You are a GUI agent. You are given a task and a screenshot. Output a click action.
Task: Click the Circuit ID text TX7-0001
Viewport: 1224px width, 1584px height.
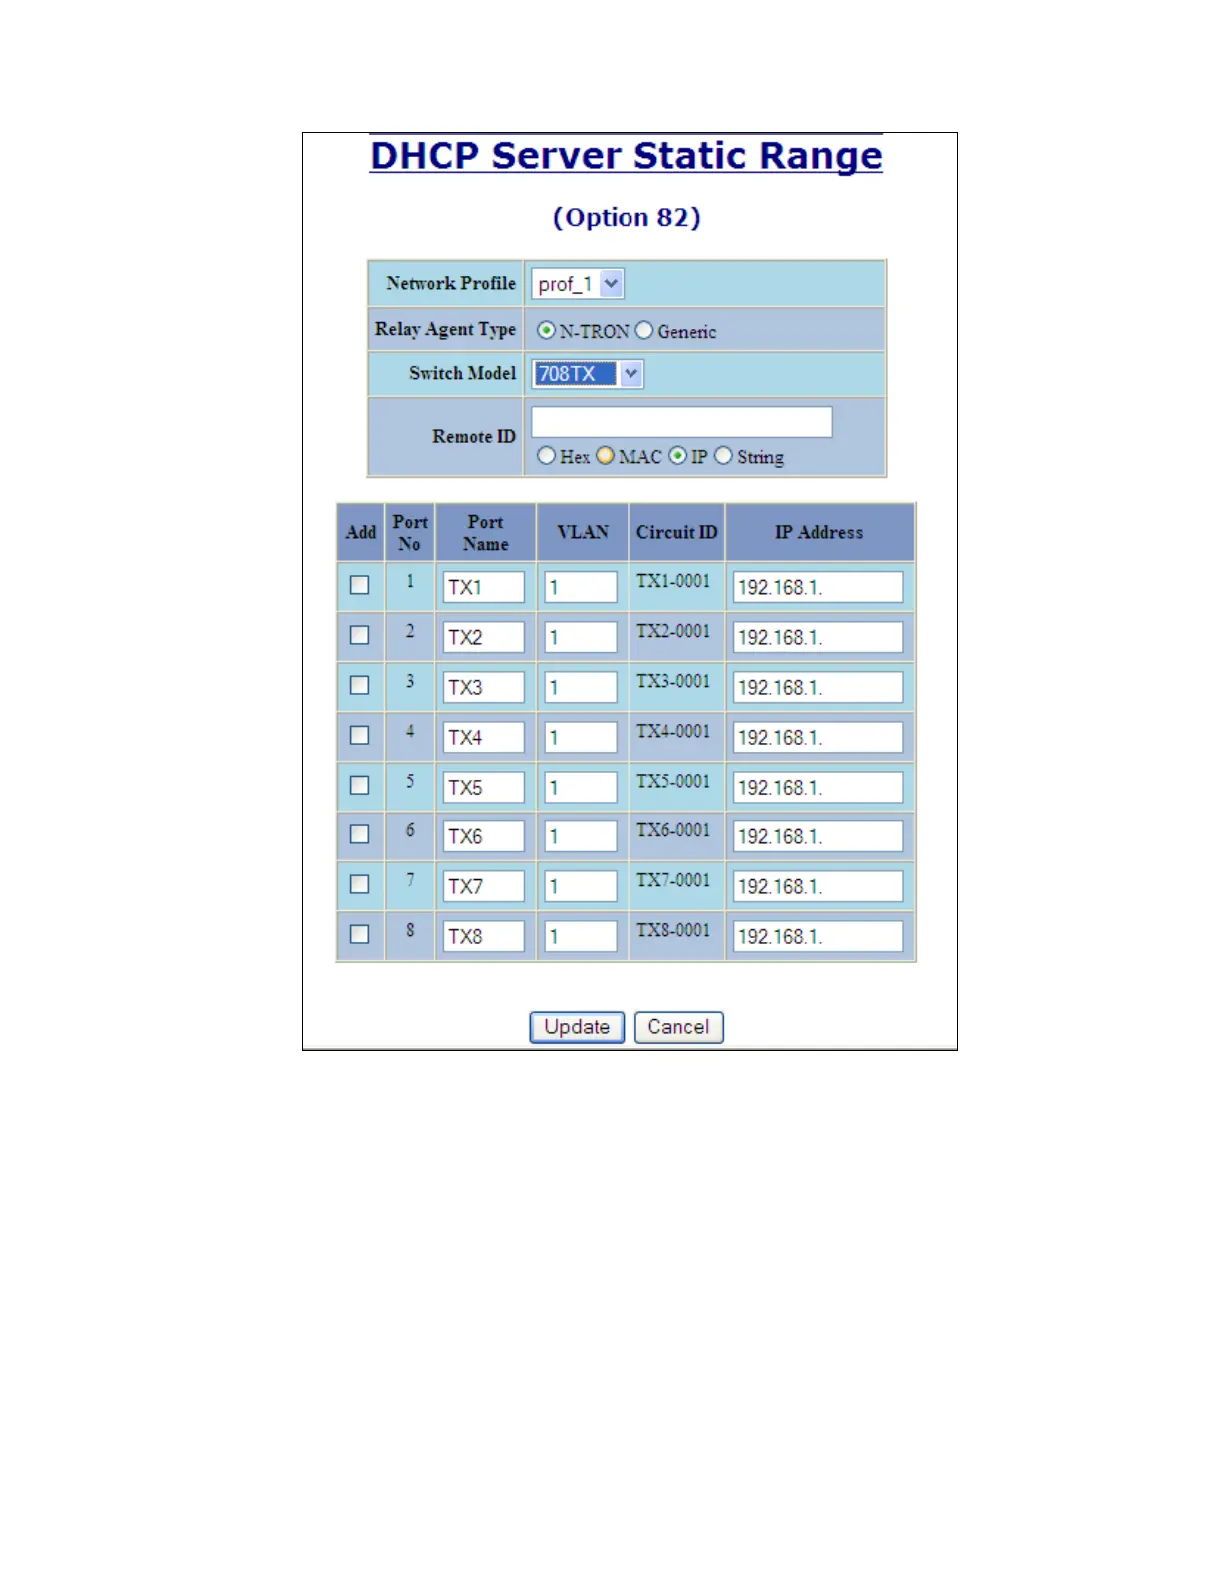pyautogui.click(x=673, y=880)
